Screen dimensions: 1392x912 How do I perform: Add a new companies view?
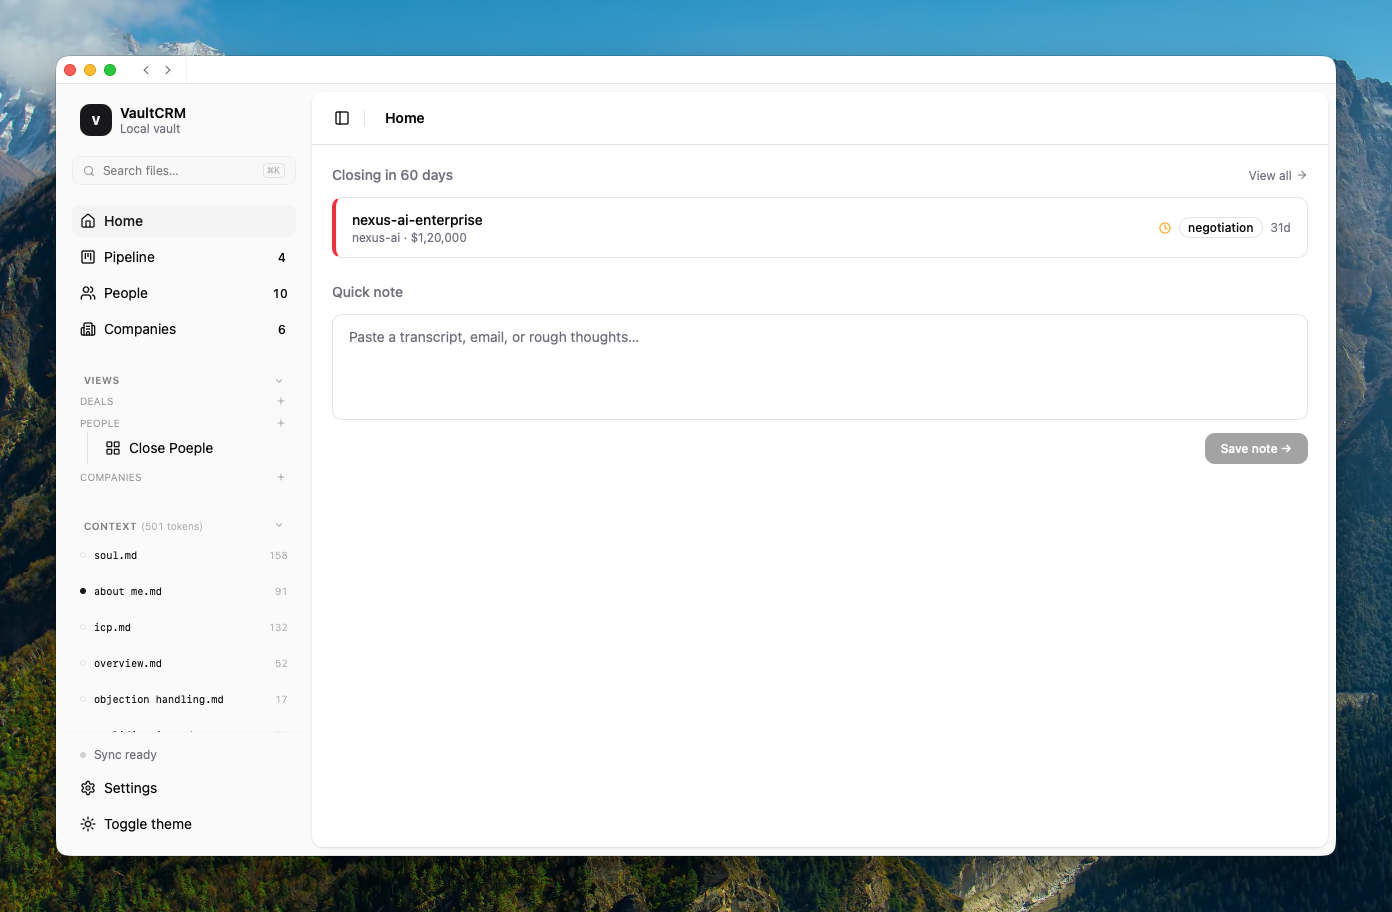tap(281, 477)
